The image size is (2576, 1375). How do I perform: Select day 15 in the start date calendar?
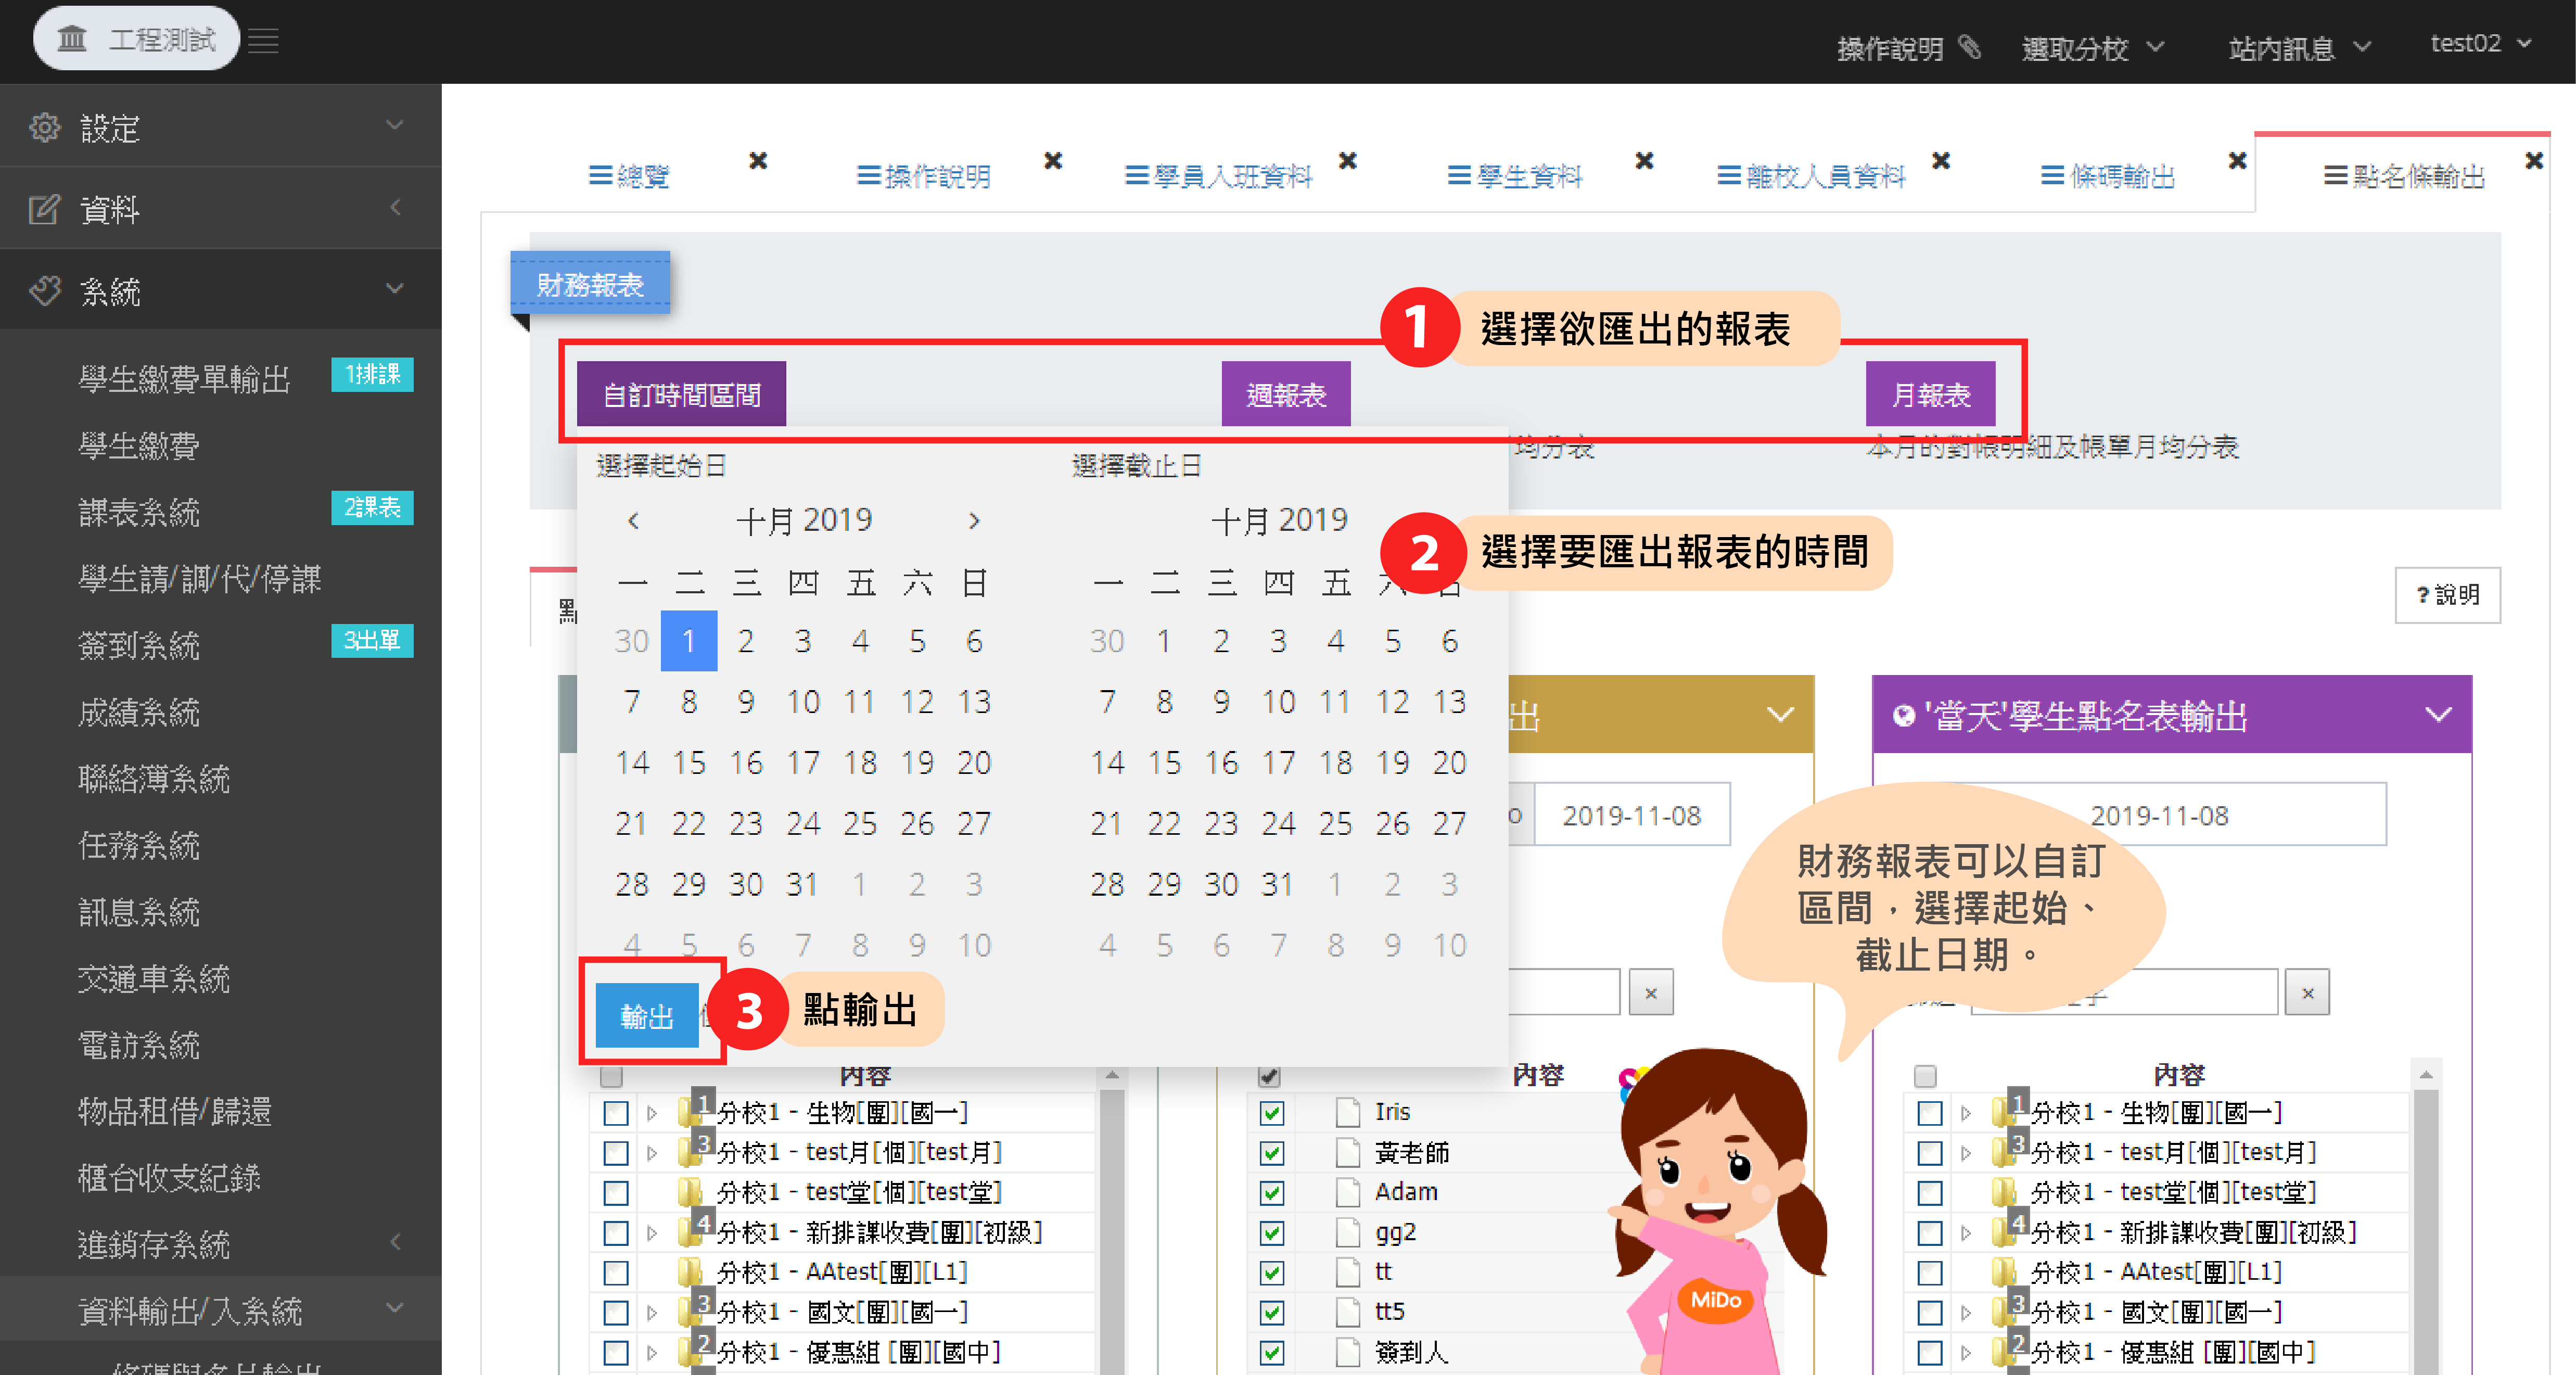[x=689, y=763]
